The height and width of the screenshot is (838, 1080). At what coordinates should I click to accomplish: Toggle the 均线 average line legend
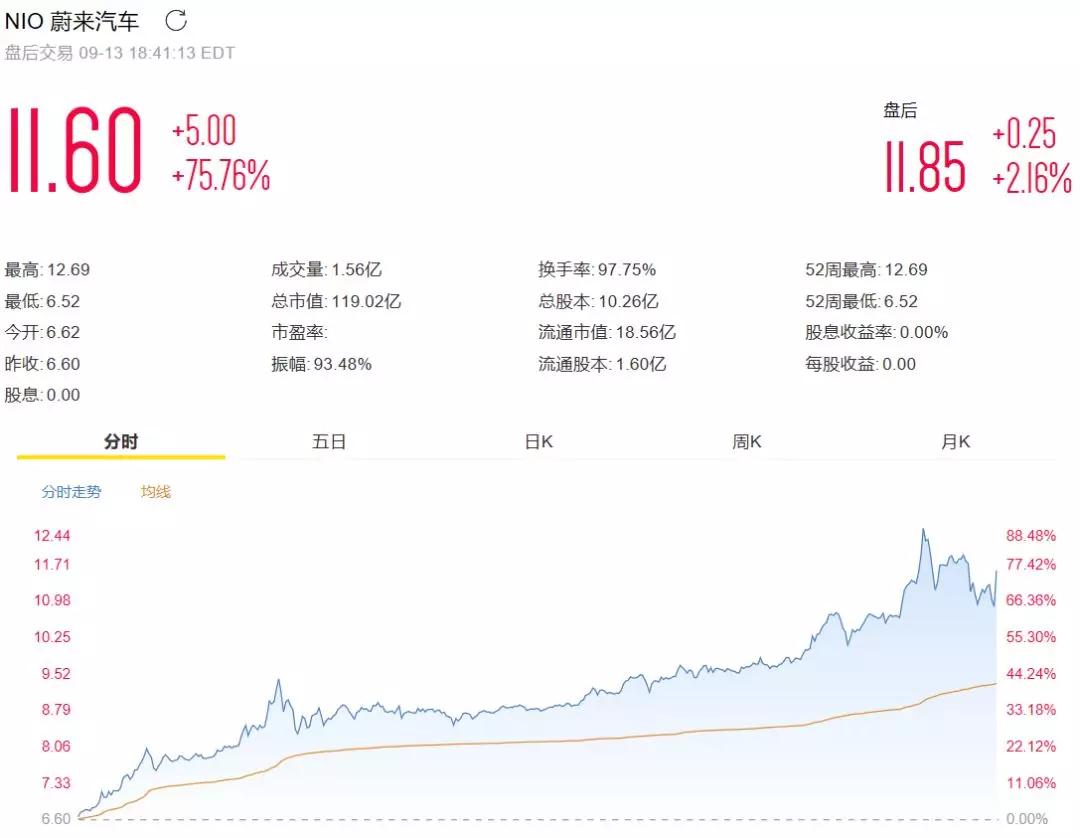155,492
